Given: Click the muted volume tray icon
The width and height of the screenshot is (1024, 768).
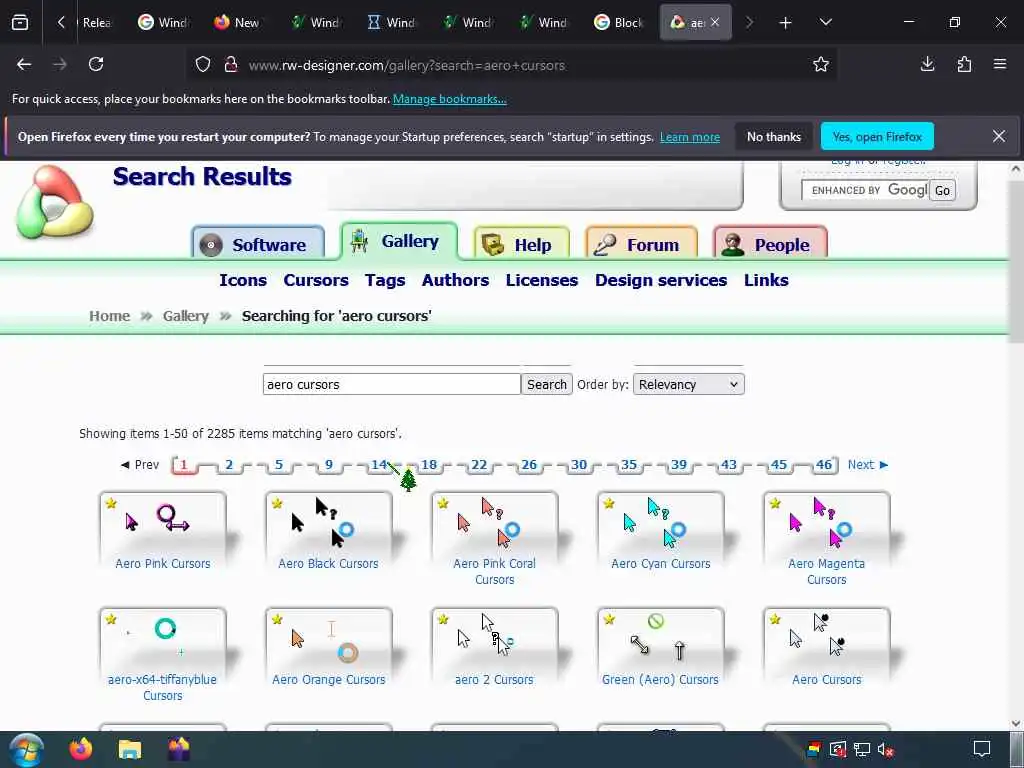Looking at the screenshot, I should point(885,750).
